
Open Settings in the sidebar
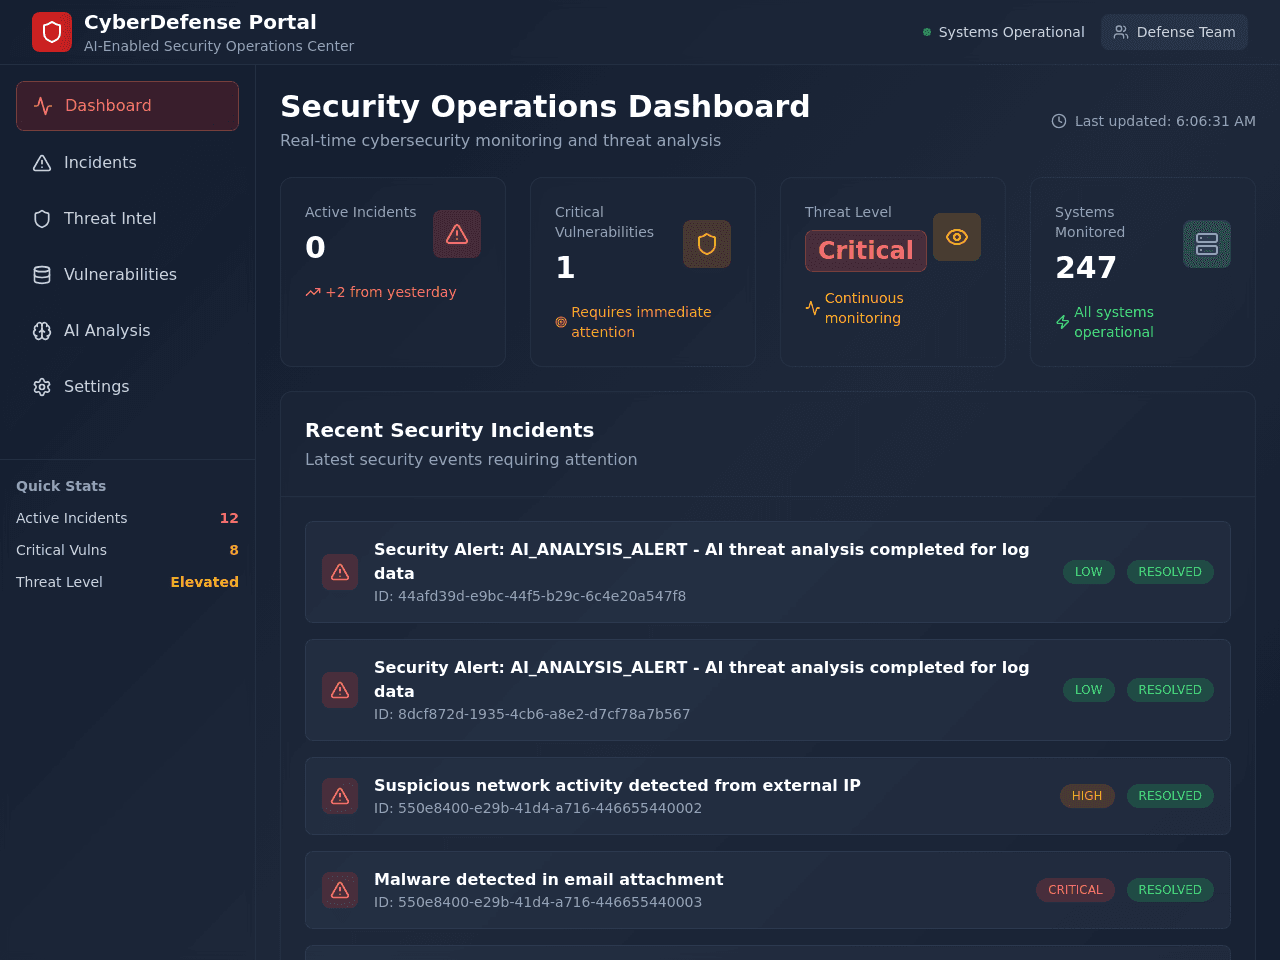coord(127,386)
